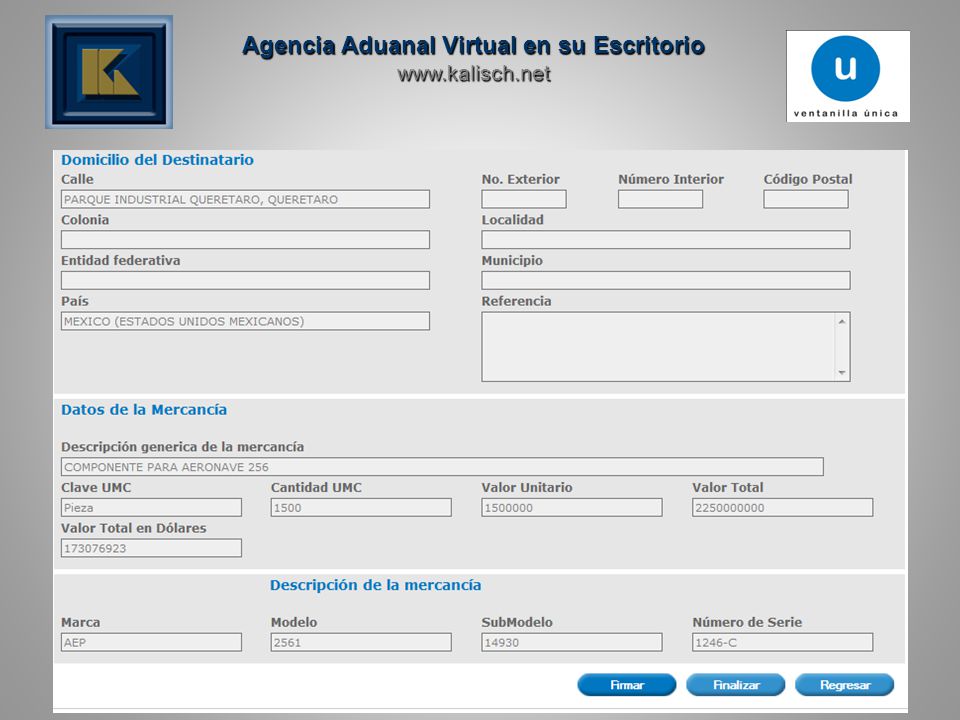Click the Descripción de la mercancía heading

click(x=375, y=585)
